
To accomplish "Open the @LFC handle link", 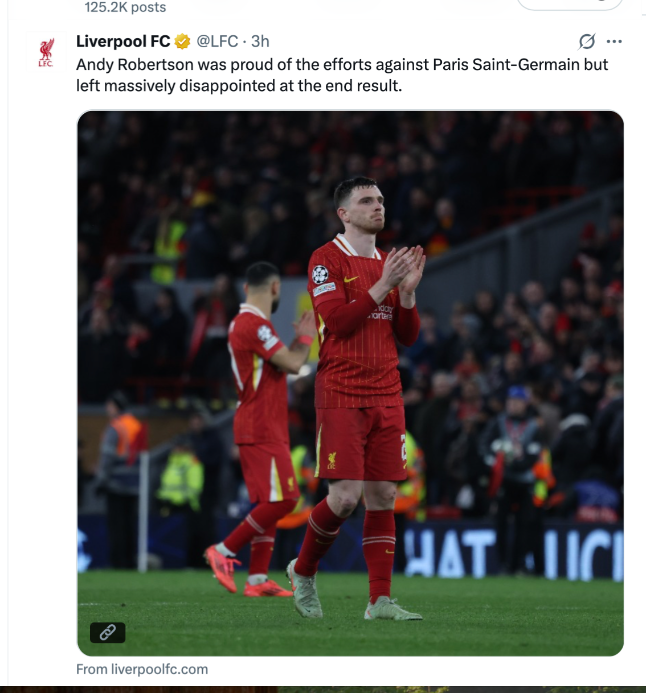I will [217, 41].
